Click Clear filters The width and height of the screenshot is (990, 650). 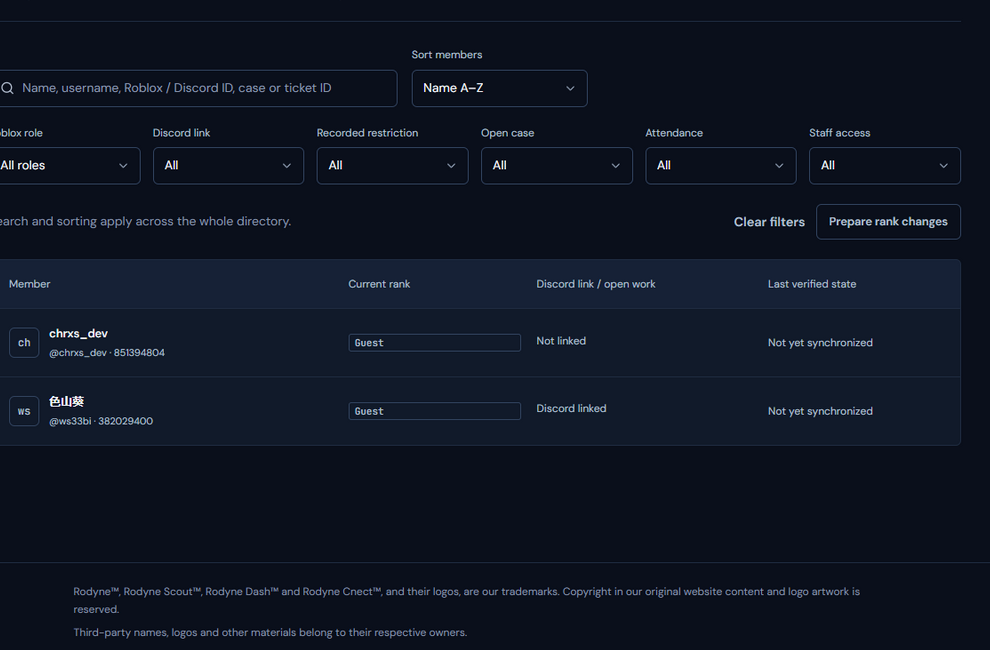[769, 222]
